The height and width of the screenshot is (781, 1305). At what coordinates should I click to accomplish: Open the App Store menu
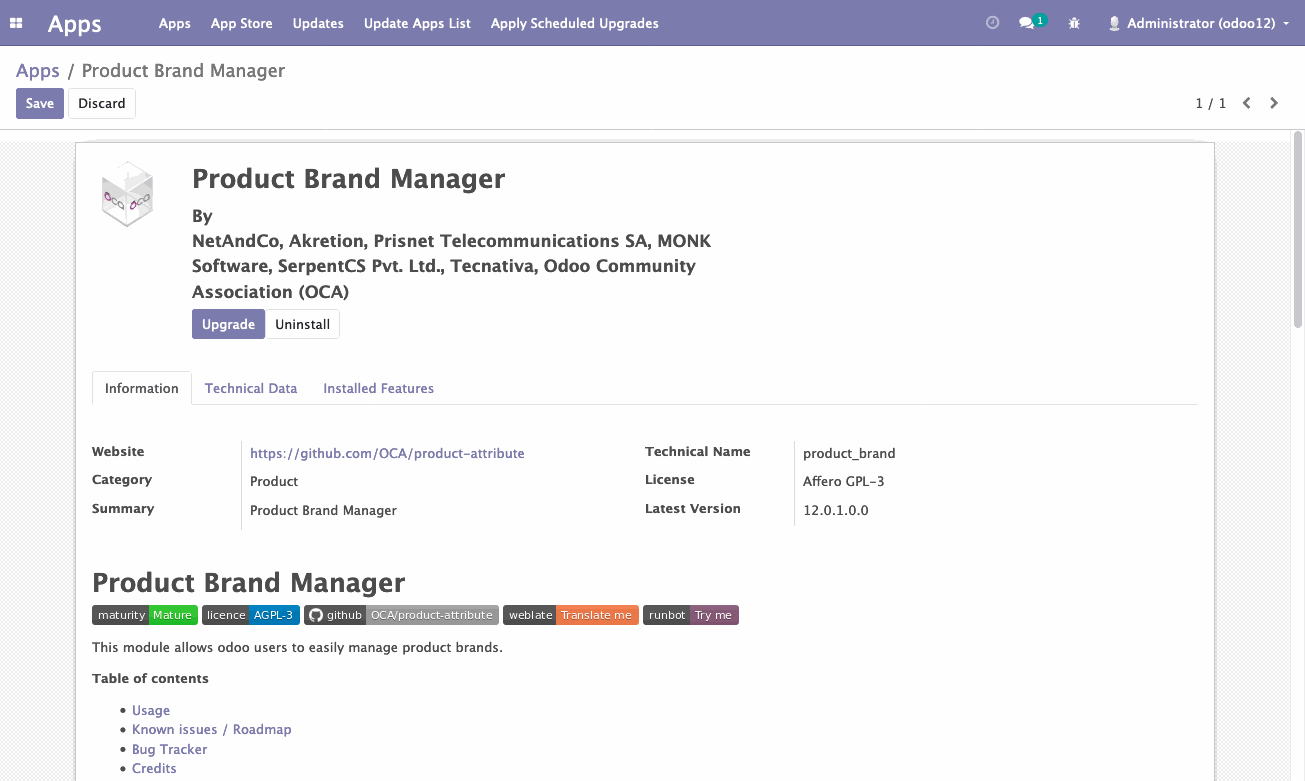[x=242, y=23]
